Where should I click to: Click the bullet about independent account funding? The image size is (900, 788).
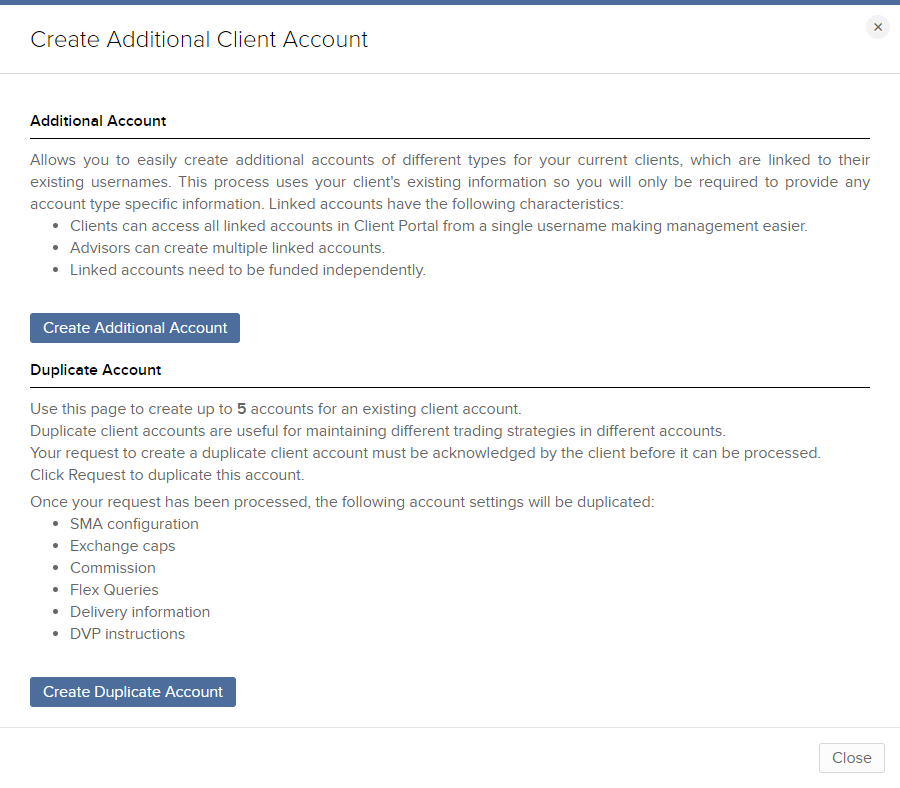click(248, 269)
